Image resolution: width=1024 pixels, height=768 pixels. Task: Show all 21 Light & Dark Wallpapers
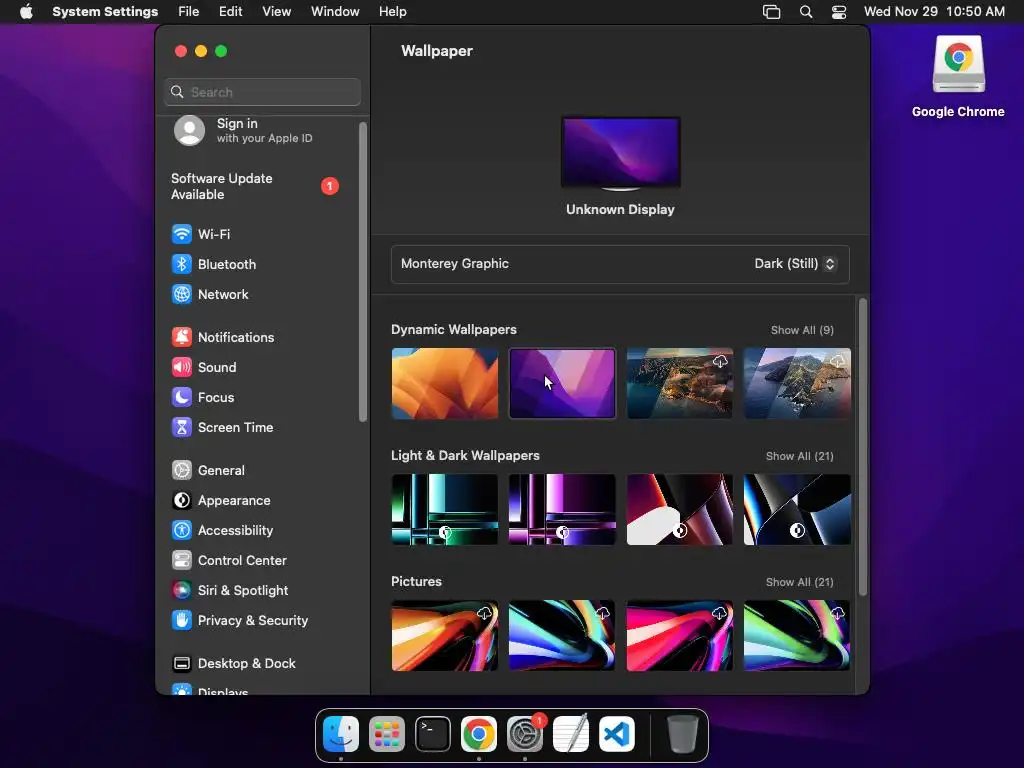799,456
